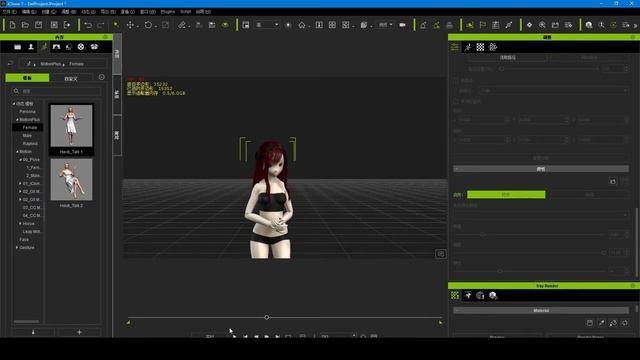Image resolution: width=640 pixels, height=360 pixels.
Task: Click the plus Add button below content list
Action: point(79,332)
